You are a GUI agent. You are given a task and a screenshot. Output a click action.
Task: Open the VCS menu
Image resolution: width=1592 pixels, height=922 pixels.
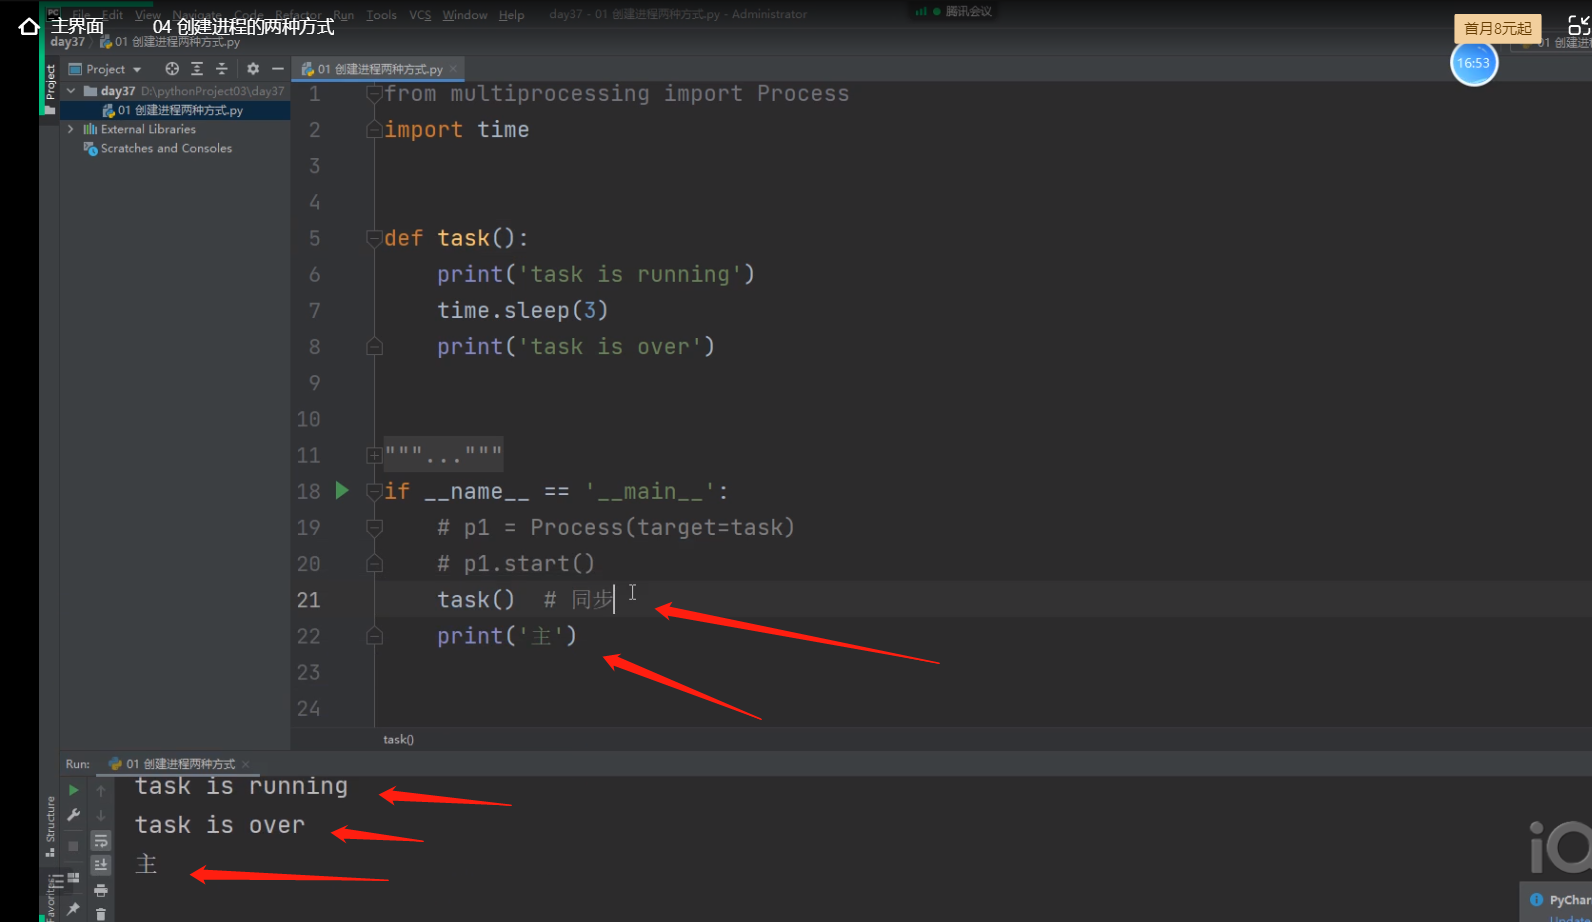(420, 15)
